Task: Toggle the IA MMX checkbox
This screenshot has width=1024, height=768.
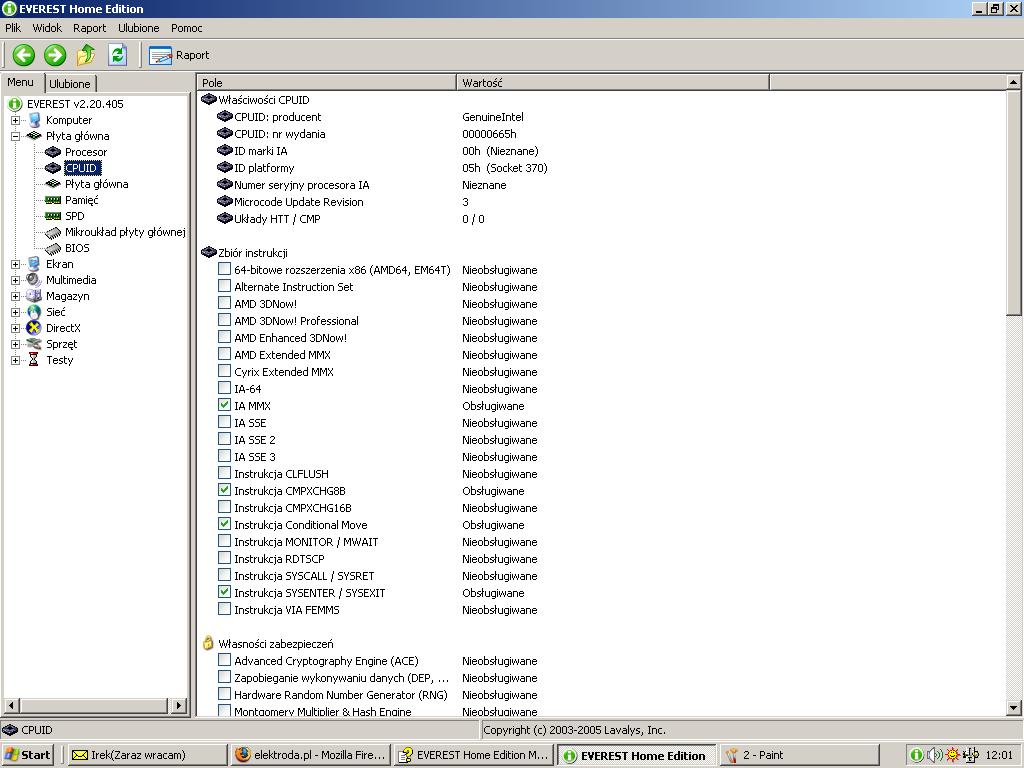Action: (x=224, y=405)
